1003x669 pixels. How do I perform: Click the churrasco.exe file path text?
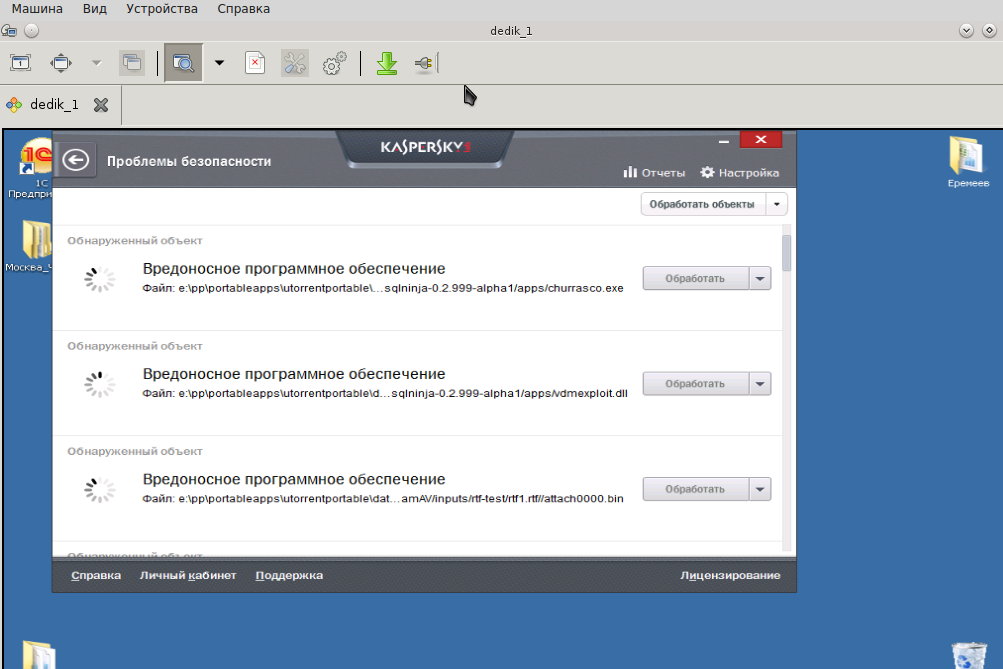tap(383, 288)
